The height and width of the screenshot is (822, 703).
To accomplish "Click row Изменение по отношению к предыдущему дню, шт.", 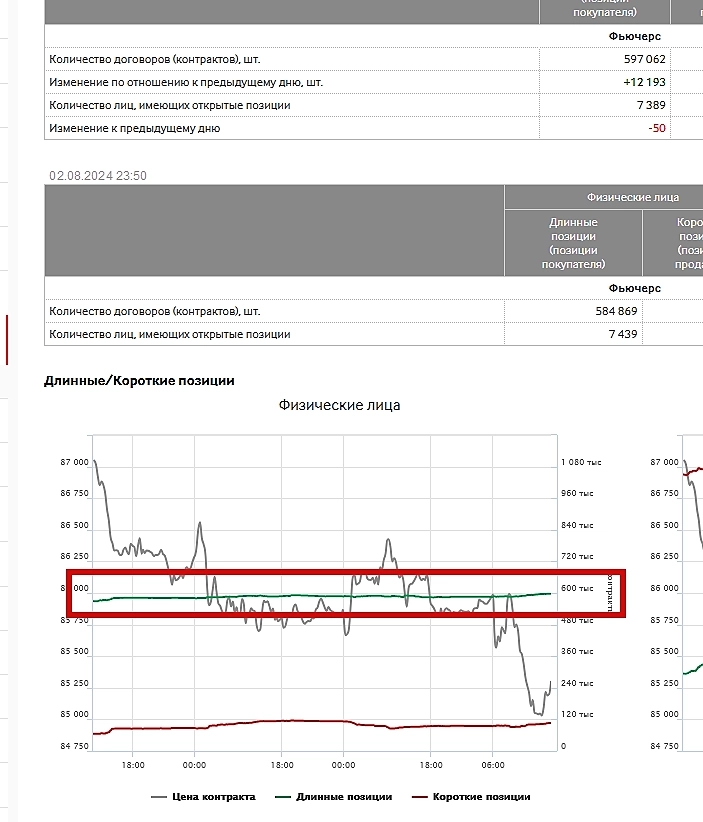I will [x=186, y=82].
